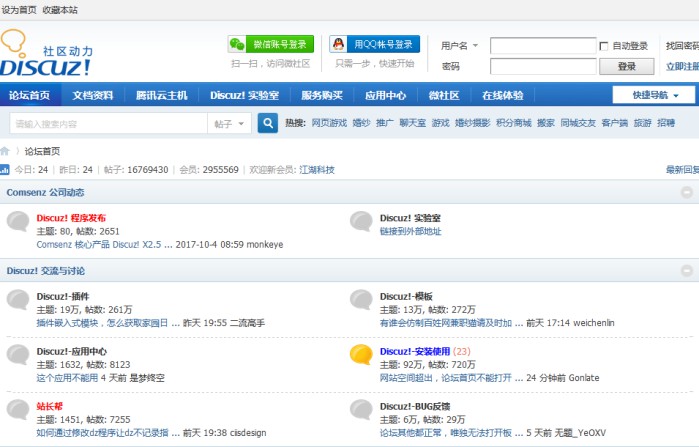The image size is (699, 447).
Task: Click bubble icon beside Discuz! 程序发布
Action: (18, 221)
